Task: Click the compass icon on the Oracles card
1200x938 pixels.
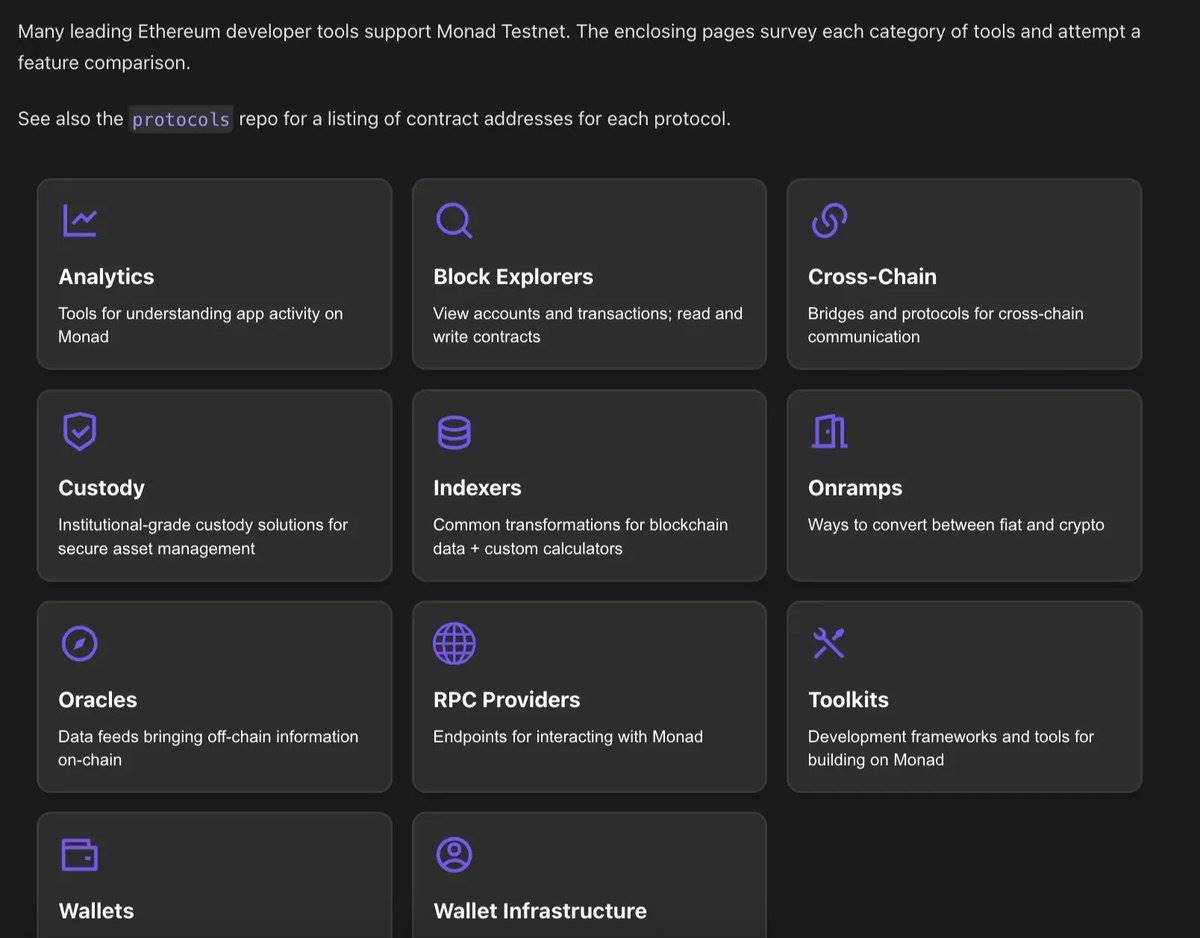Action: point(80,643)
